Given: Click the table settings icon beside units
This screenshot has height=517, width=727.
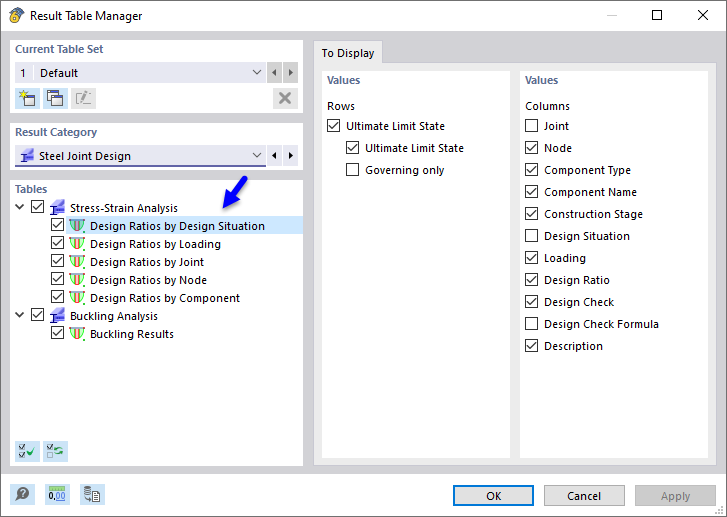Looking at the screenshot, I should (92, 494).
